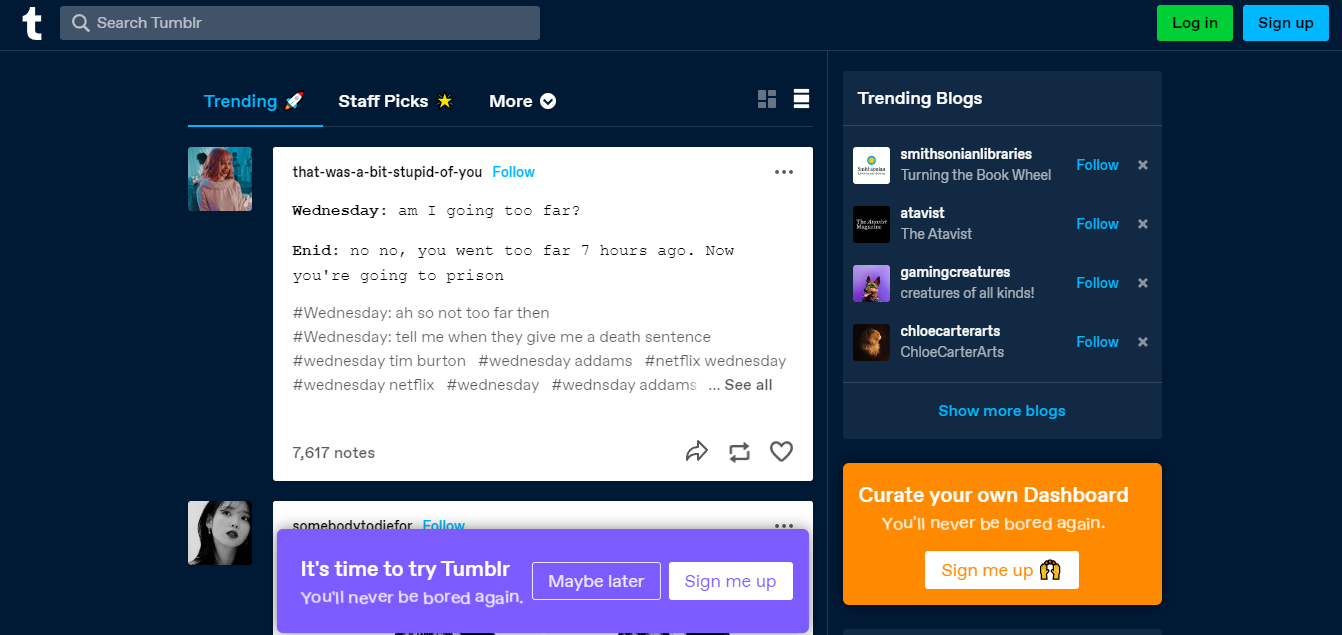The image size is (1342, 635).
Task: Click Trending Blogs heading
Action: tap(920, 98)
